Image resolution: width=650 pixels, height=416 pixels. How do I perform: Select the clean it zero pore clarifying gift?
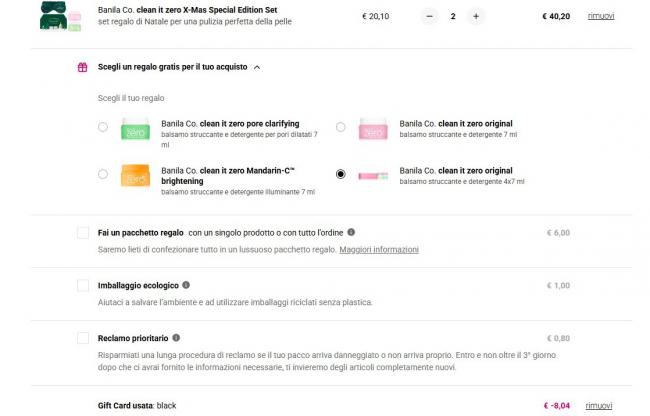(x=103, y=127)
